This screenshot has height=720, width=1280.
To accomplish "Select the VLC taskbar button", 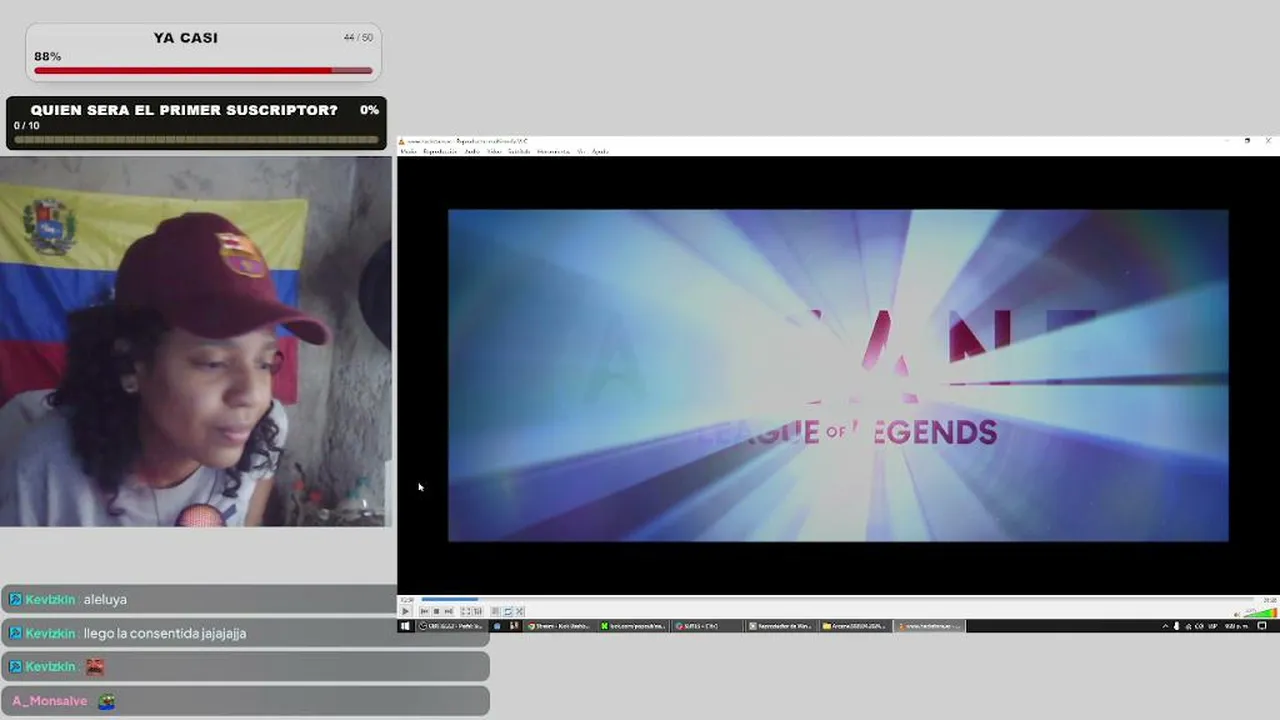I will click(929, 626).
